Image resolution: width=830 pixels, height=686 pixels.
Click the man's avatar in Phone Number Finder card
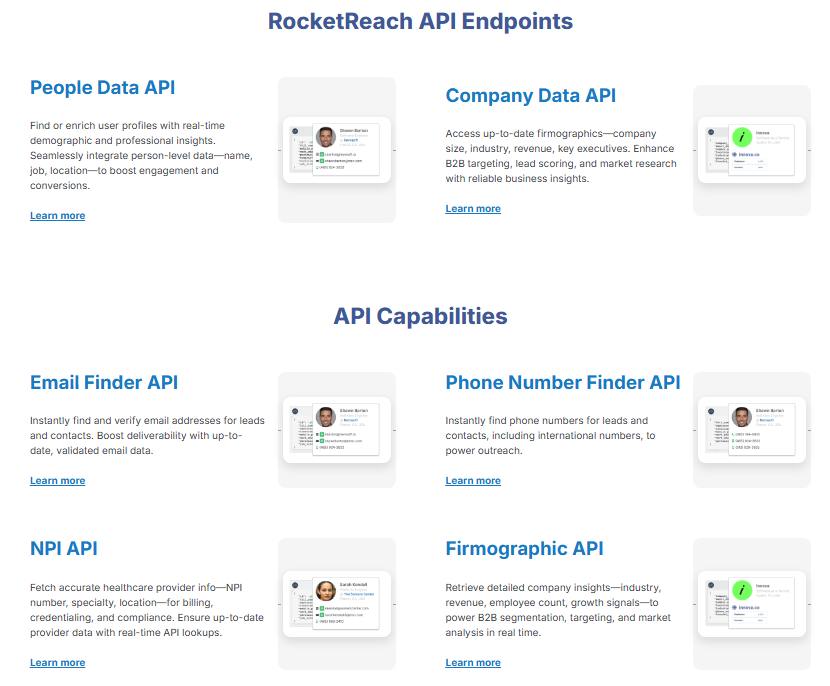point(742,417)
